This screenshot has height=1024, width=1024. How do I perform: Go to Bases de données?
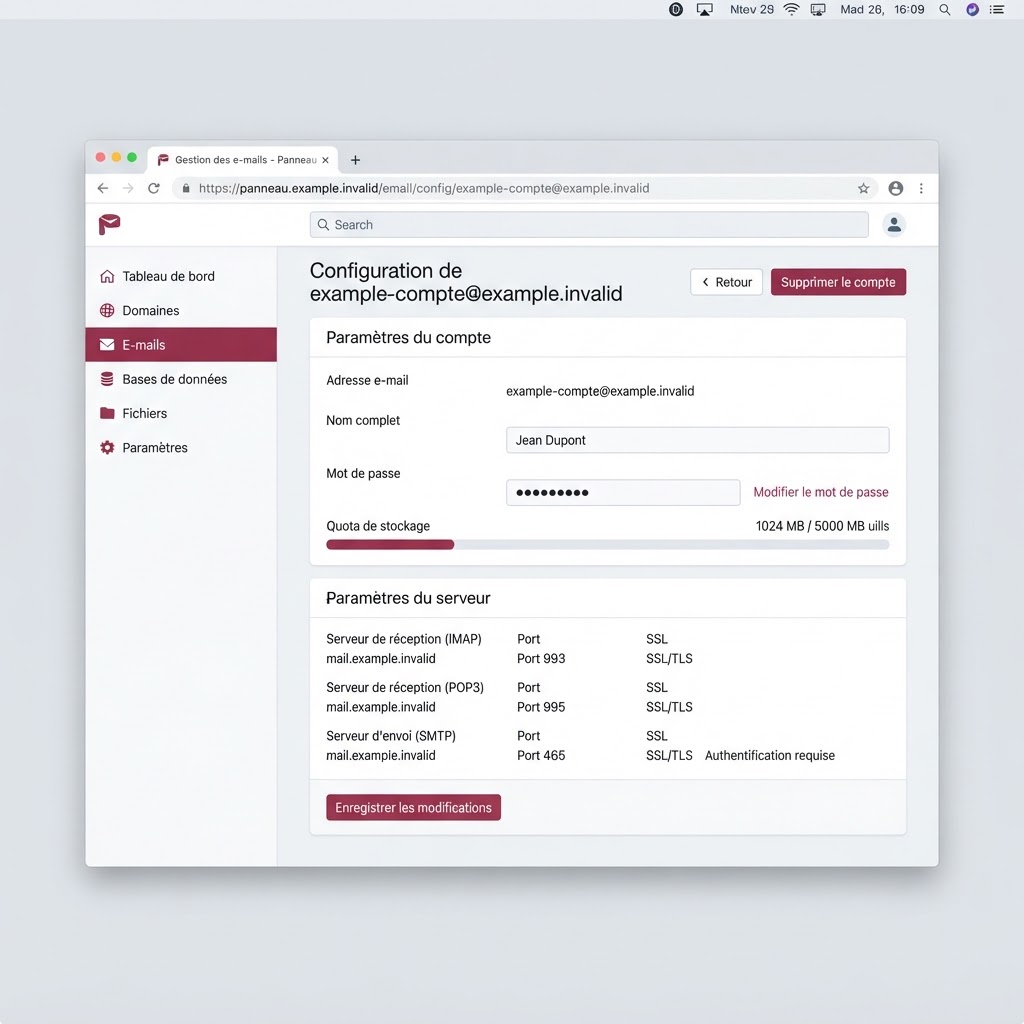coord(181,379)
